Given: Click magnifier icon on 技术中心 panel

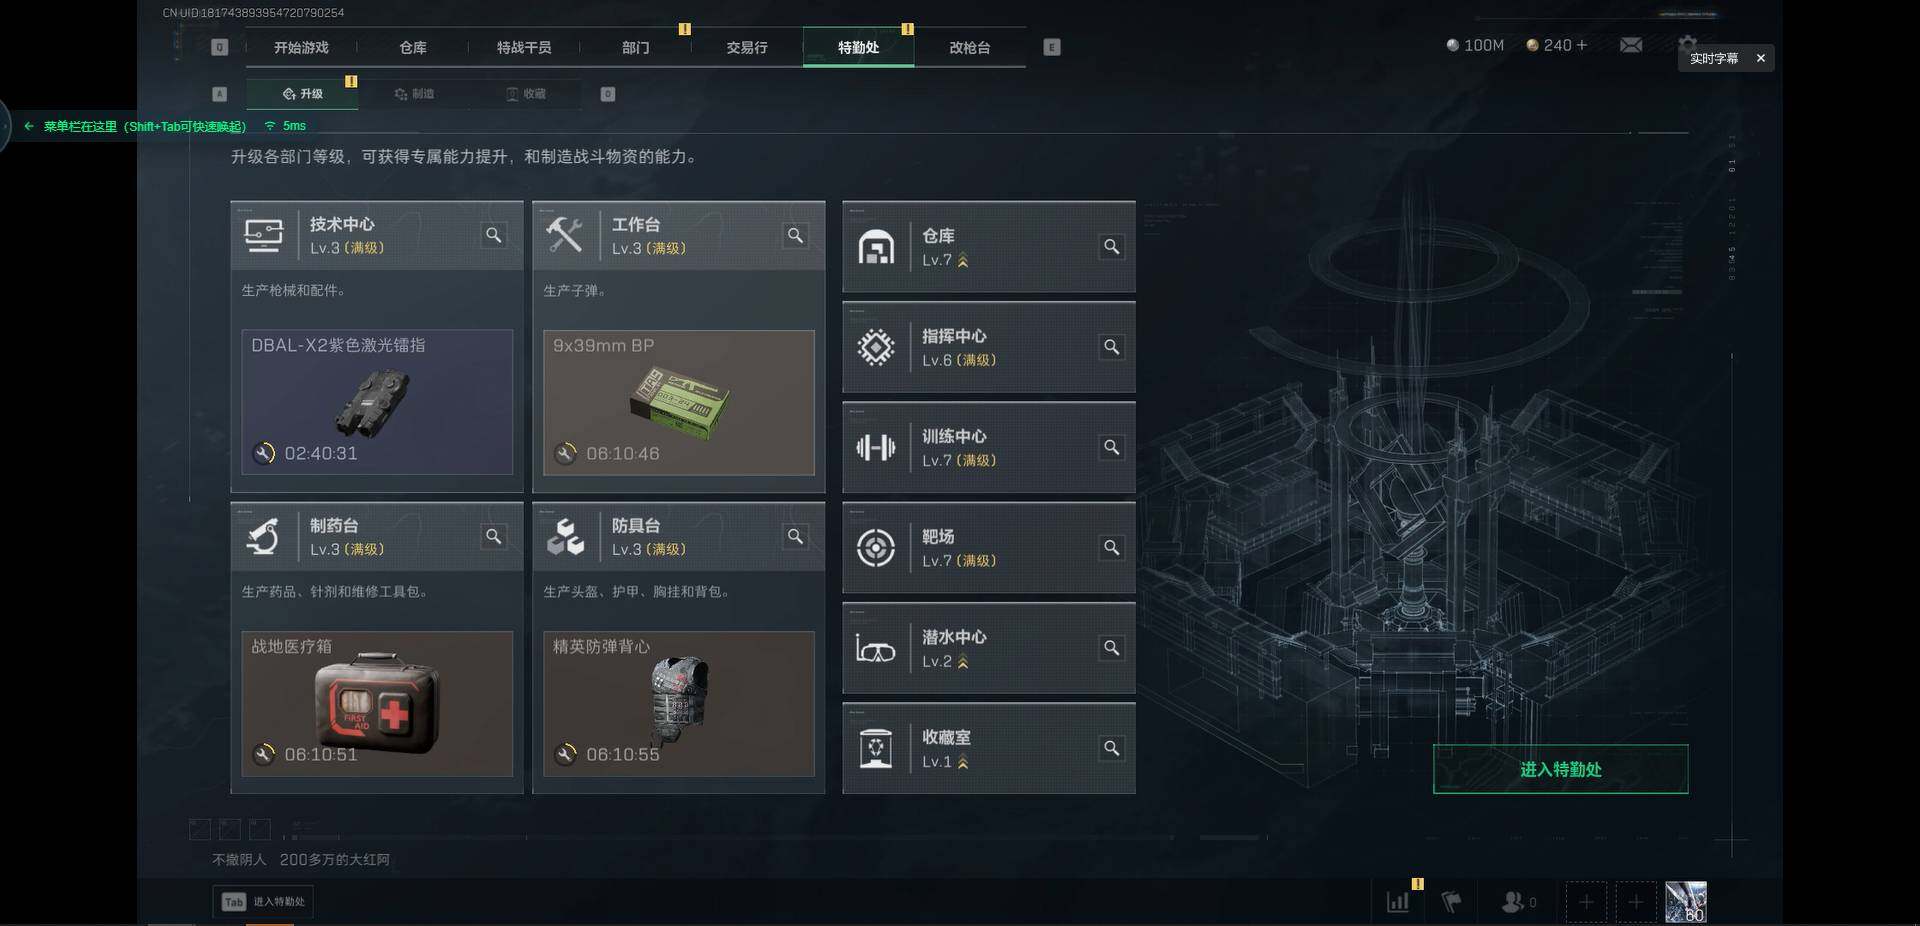Looking at the screenshot, I should coord(493,235).
